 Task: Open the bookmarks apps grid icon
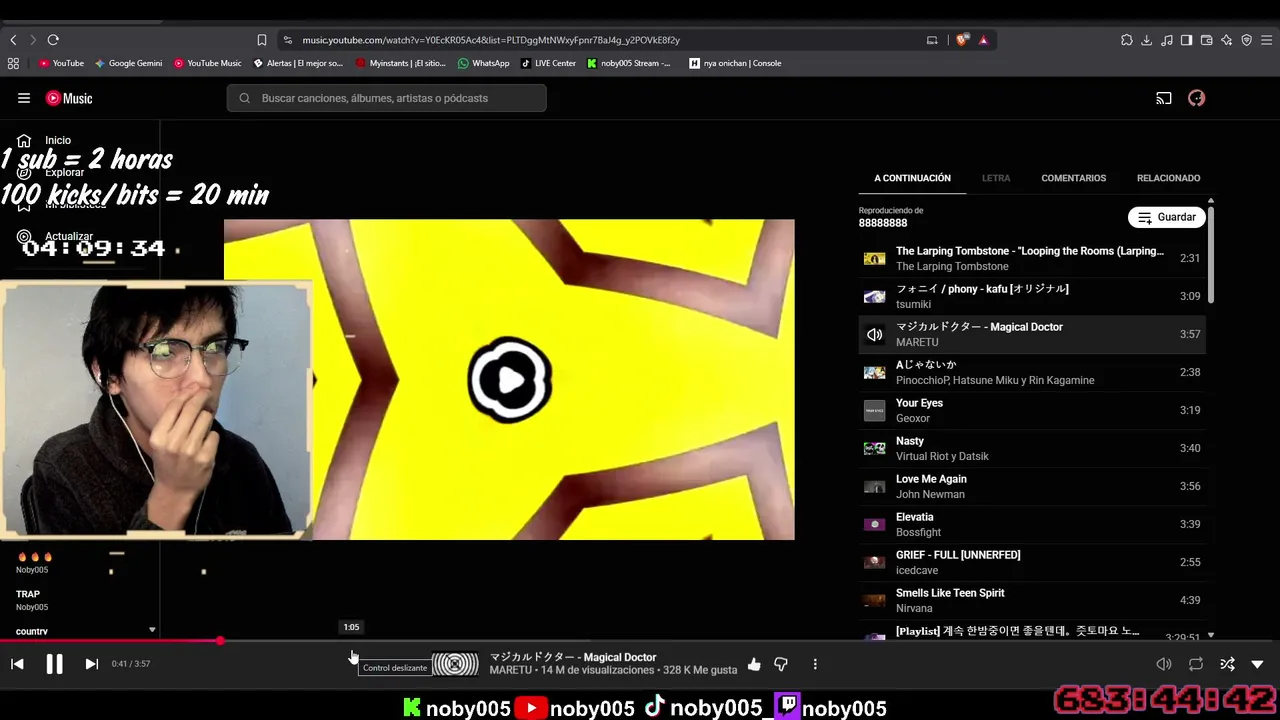pyautogui.click(x=13, y=63)
